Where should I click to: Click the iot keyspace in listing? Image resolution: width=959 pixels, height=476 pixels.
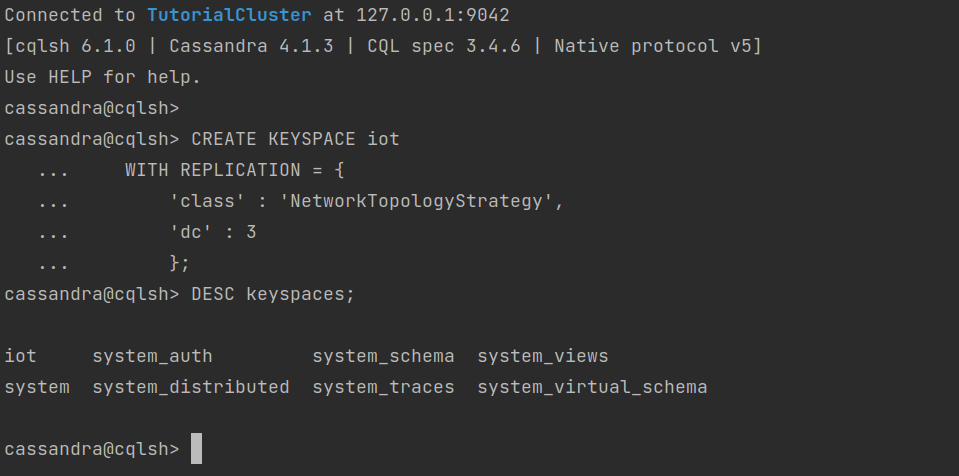20,356
